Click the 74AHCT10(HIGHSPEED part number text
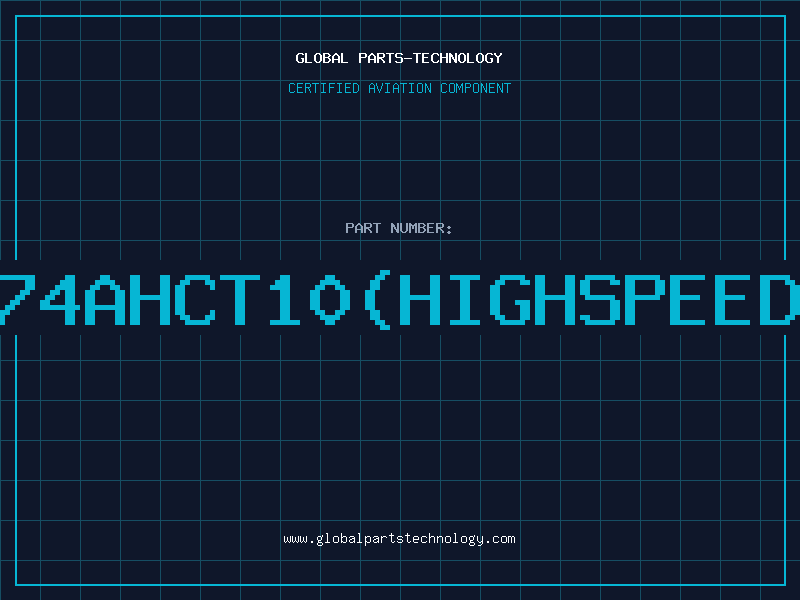Viewport: 800px width, 600px height. (400, 300)
